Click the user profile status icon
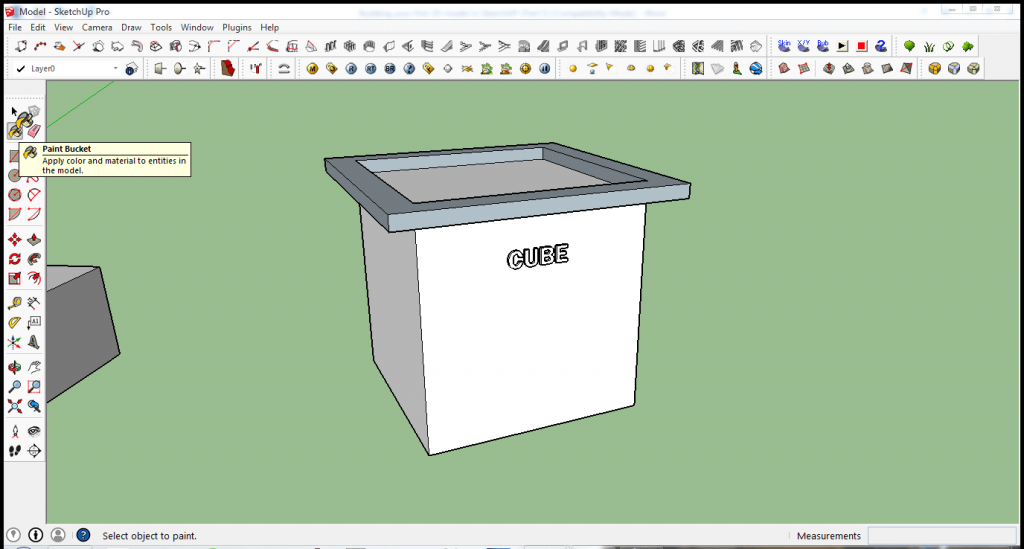 coord(57,535)
